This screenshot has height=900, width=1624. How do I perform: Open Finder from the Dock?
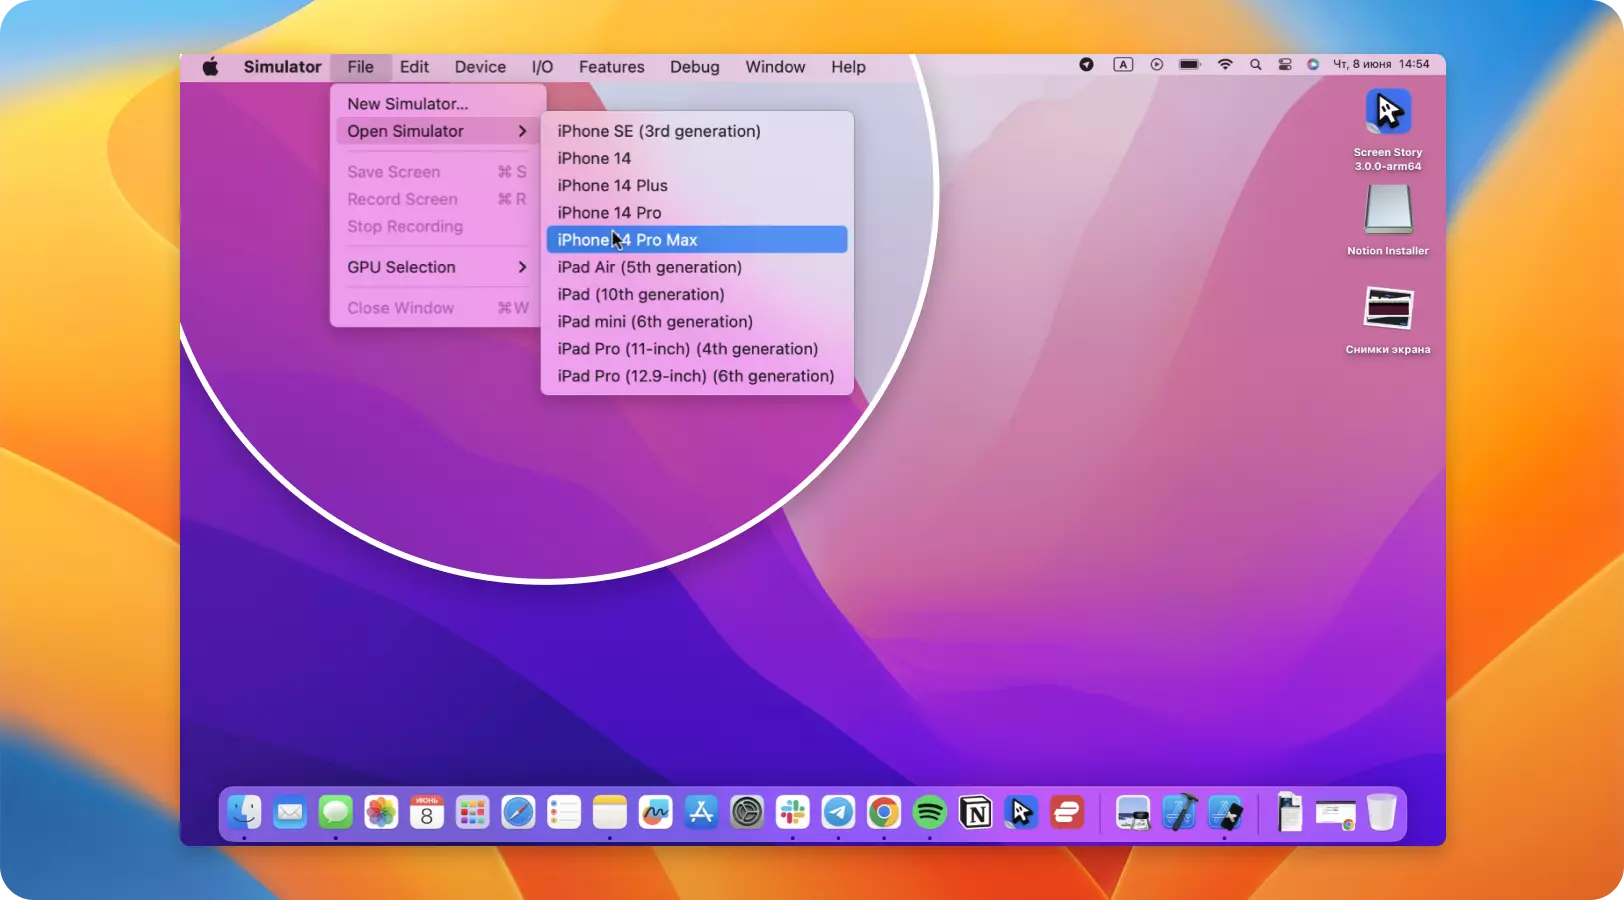tap(244, 812)
